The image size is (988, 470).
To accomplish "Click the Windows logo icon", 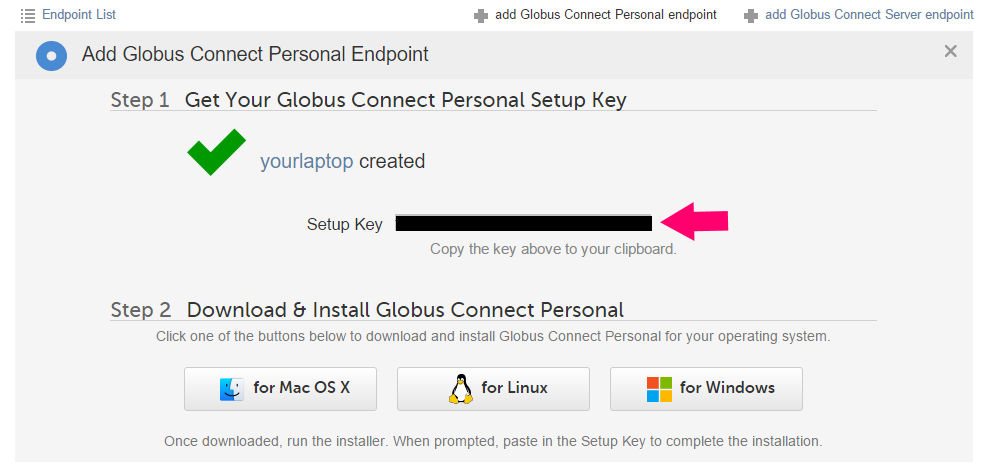I will [659, 389].
